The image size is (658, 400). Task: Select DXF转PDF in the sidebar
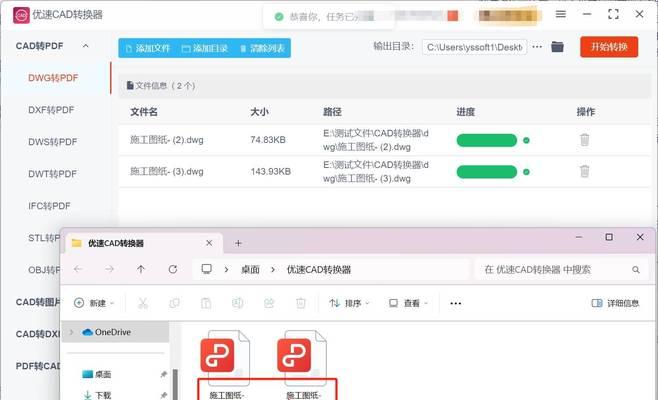click(x=51, y=110)
